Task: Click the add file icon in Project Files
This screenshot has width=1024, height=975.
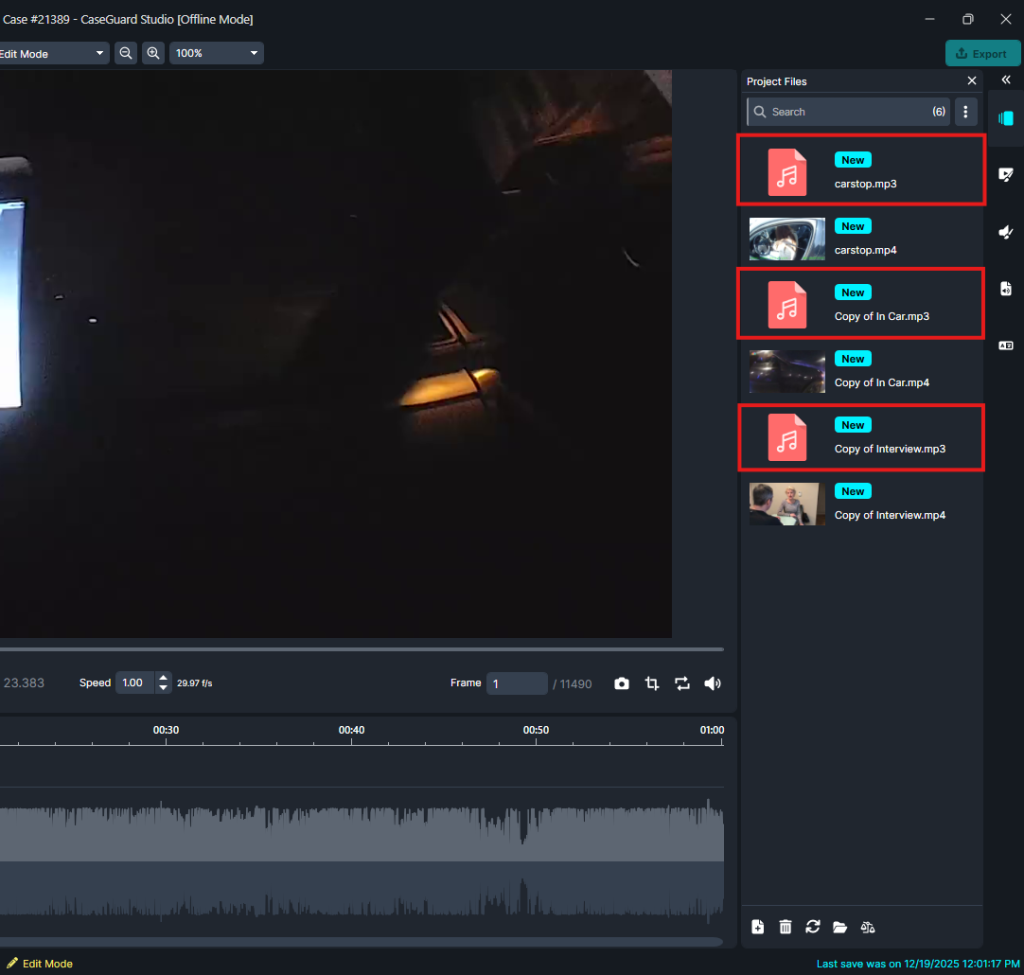Action: pos(758,927)
